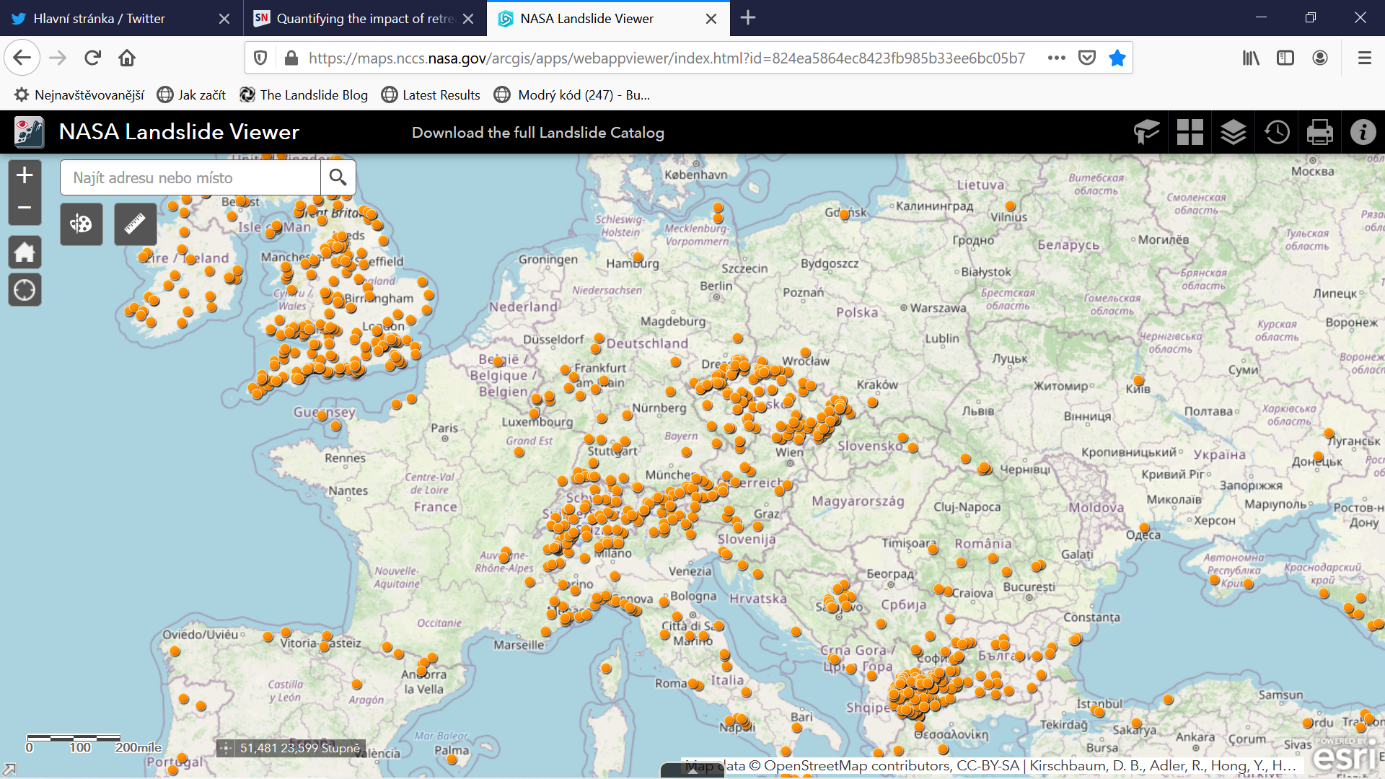The height and width of the screenshot is (779, 1385).
Task: Click the Warszawa city label
Action: point(938,308)
